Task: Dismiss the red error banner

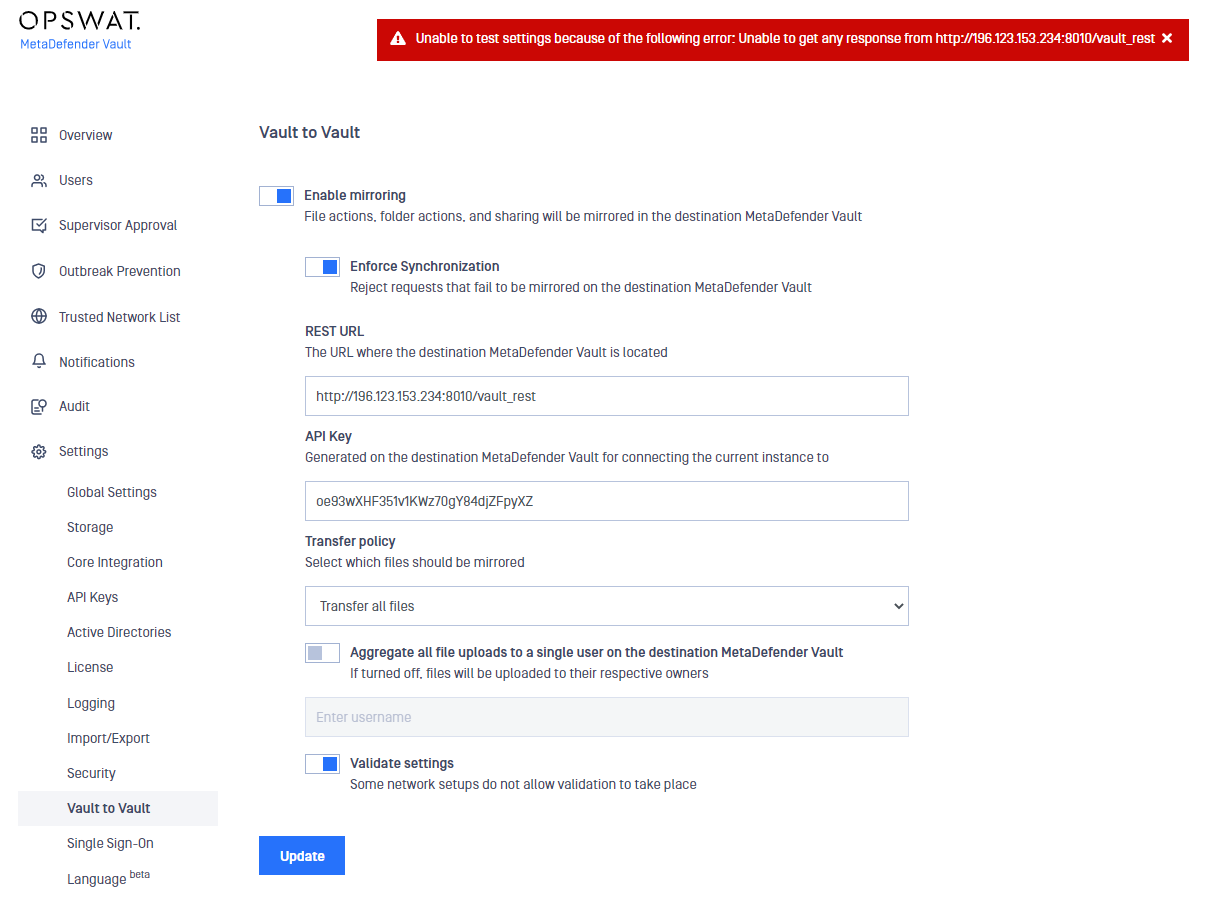Action: [x=1167, y=38]
